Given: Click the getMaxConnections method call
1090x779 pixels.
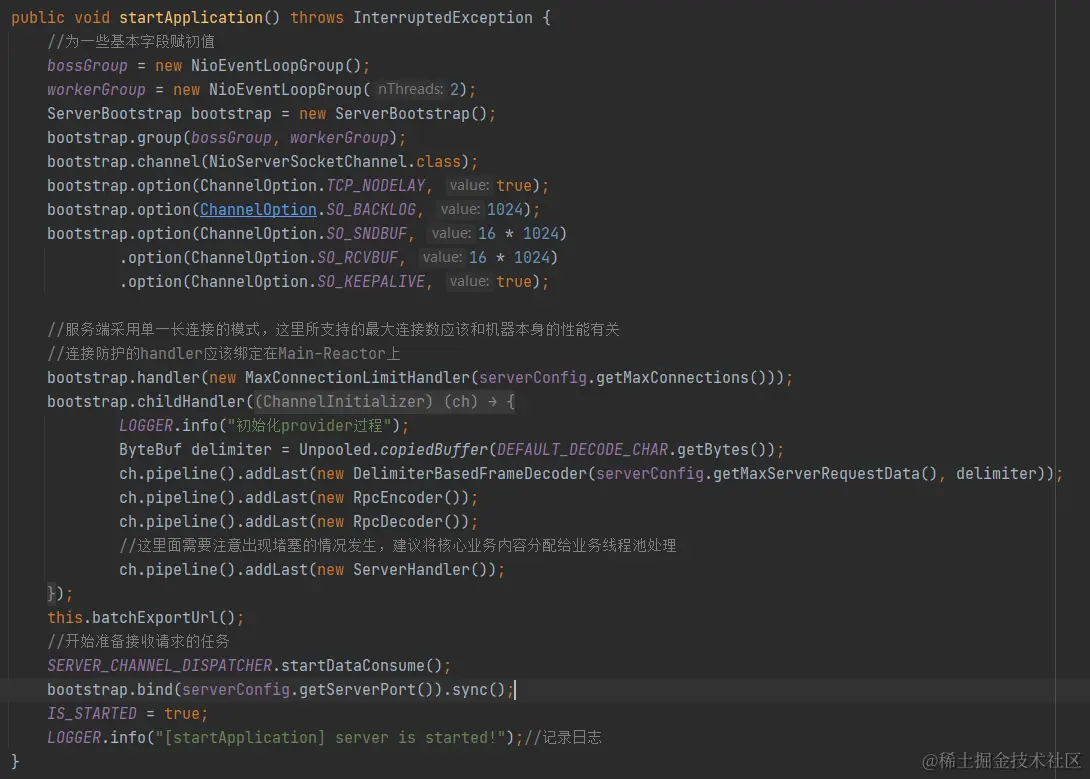Looking at the screenshot, I should tap(672, 377).
